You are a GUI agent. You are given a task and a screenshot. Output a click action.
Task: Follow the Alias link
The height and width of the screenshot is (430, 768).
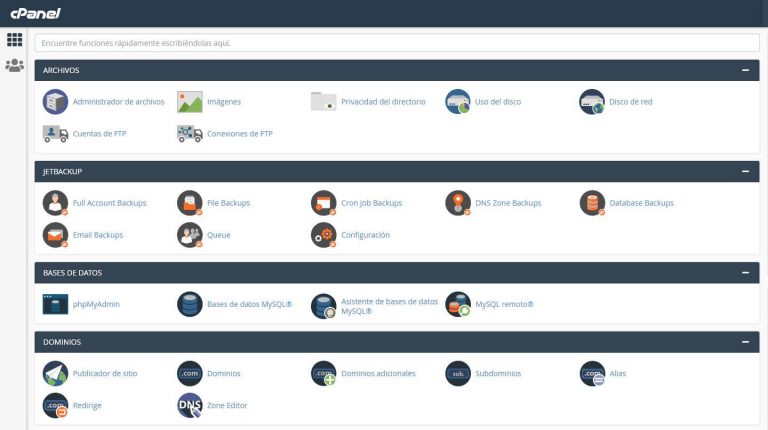click(x=617, y=374)
